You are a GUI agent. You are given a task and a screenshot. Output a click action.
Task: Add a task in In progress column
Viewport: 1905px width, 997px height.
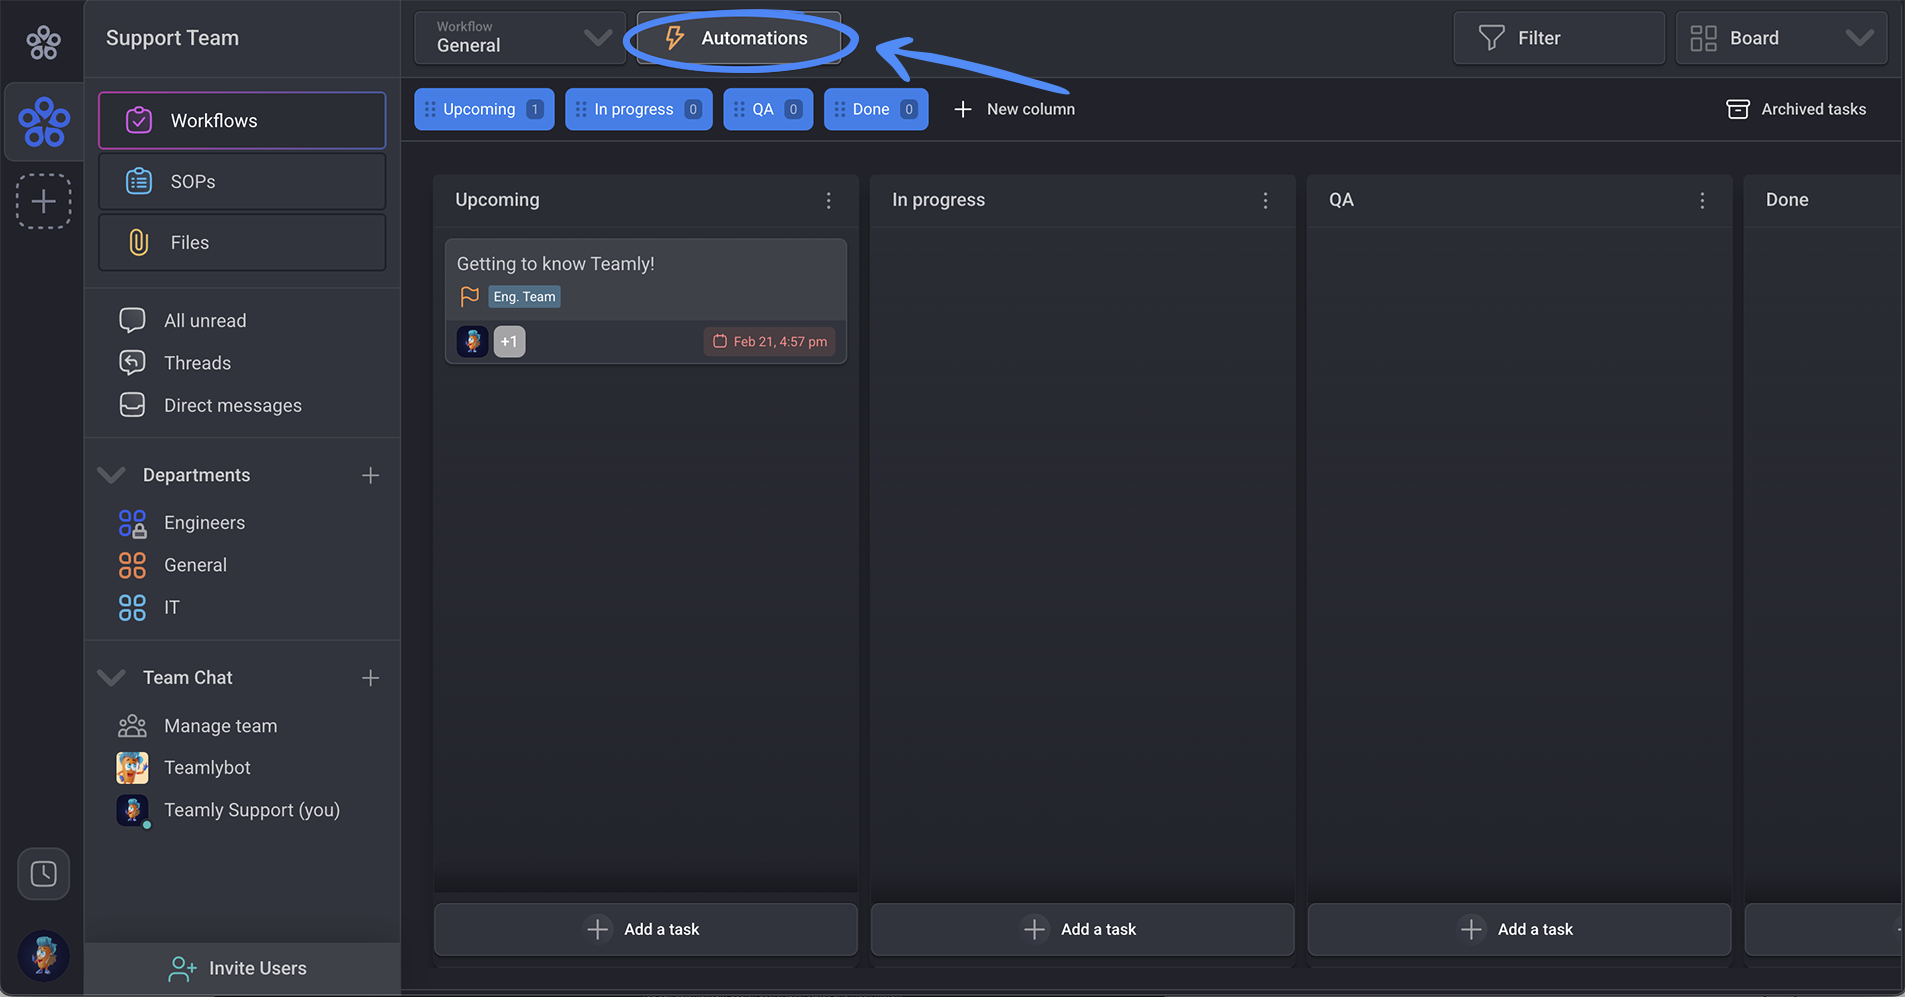pyautogui.click(x=1082, y=929)
